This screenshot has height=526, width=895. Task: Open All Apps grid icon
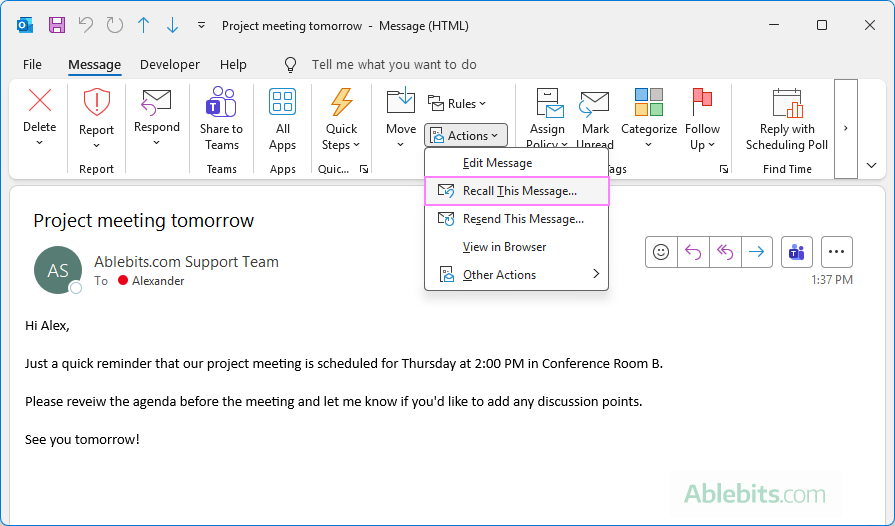tap(283, 102)
